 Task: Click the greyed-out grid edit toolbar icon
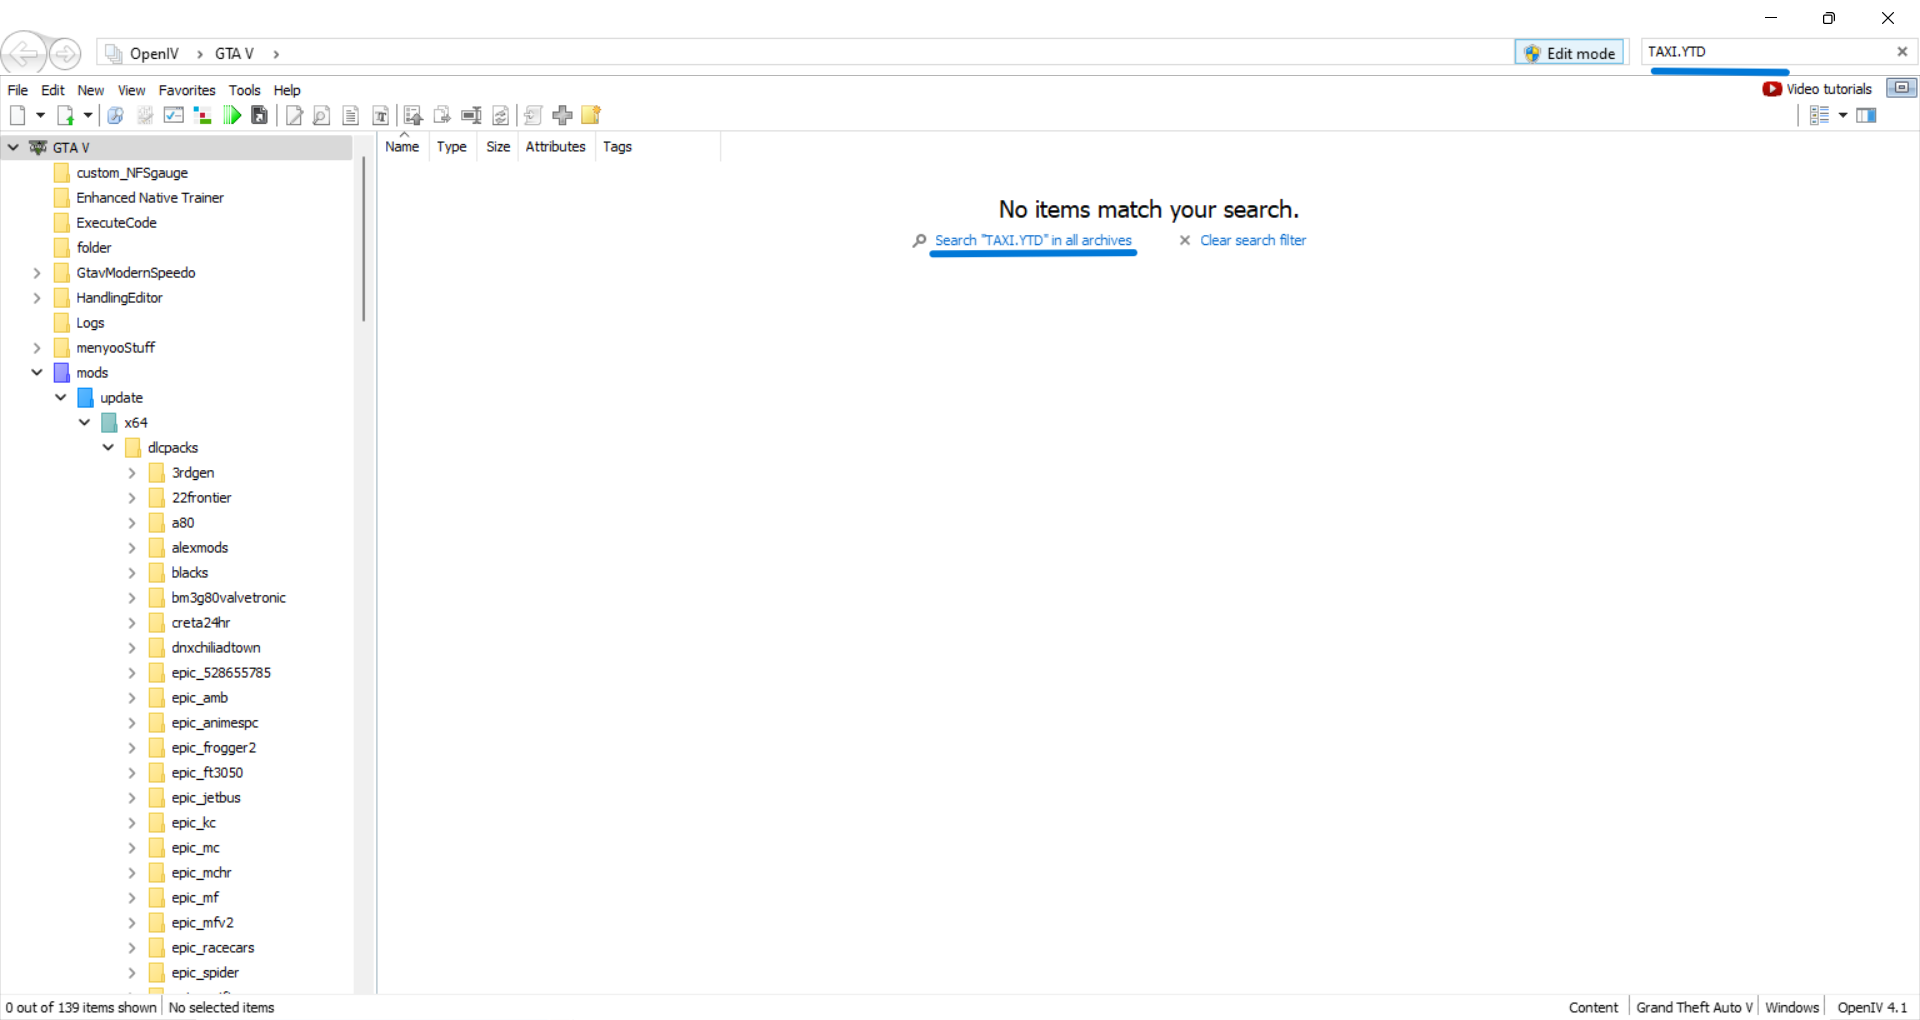(x=145, y=115)
